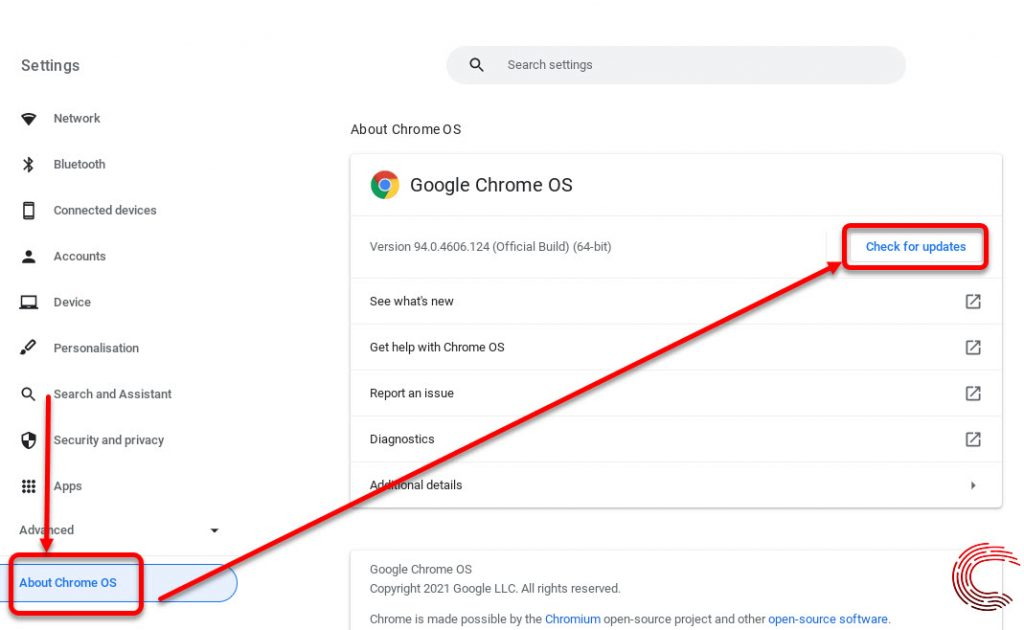Viewport: 1024px width, 630px height.
Task: Expand the Advanced section dropdown arrow
Action: [x=214, y=530]
